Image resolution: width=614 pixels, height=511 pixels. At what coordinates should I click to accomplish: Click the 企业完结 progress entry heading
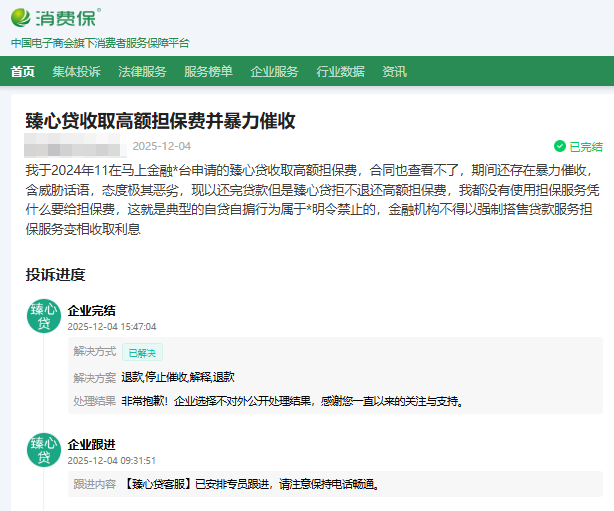pyautogui.click(x=91, y=310)
